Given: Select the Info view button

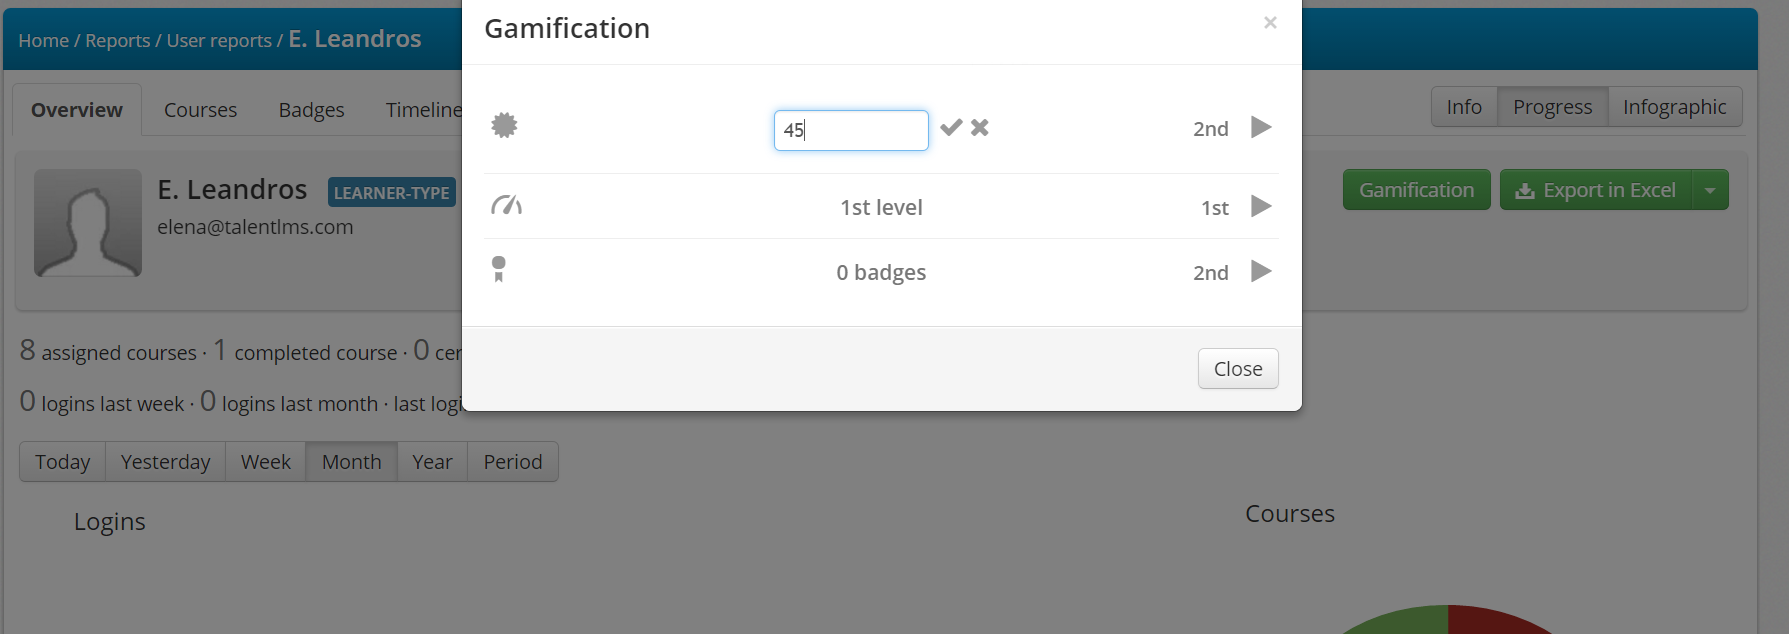Looking at the screenshot, I should (x=1464, y=106).
